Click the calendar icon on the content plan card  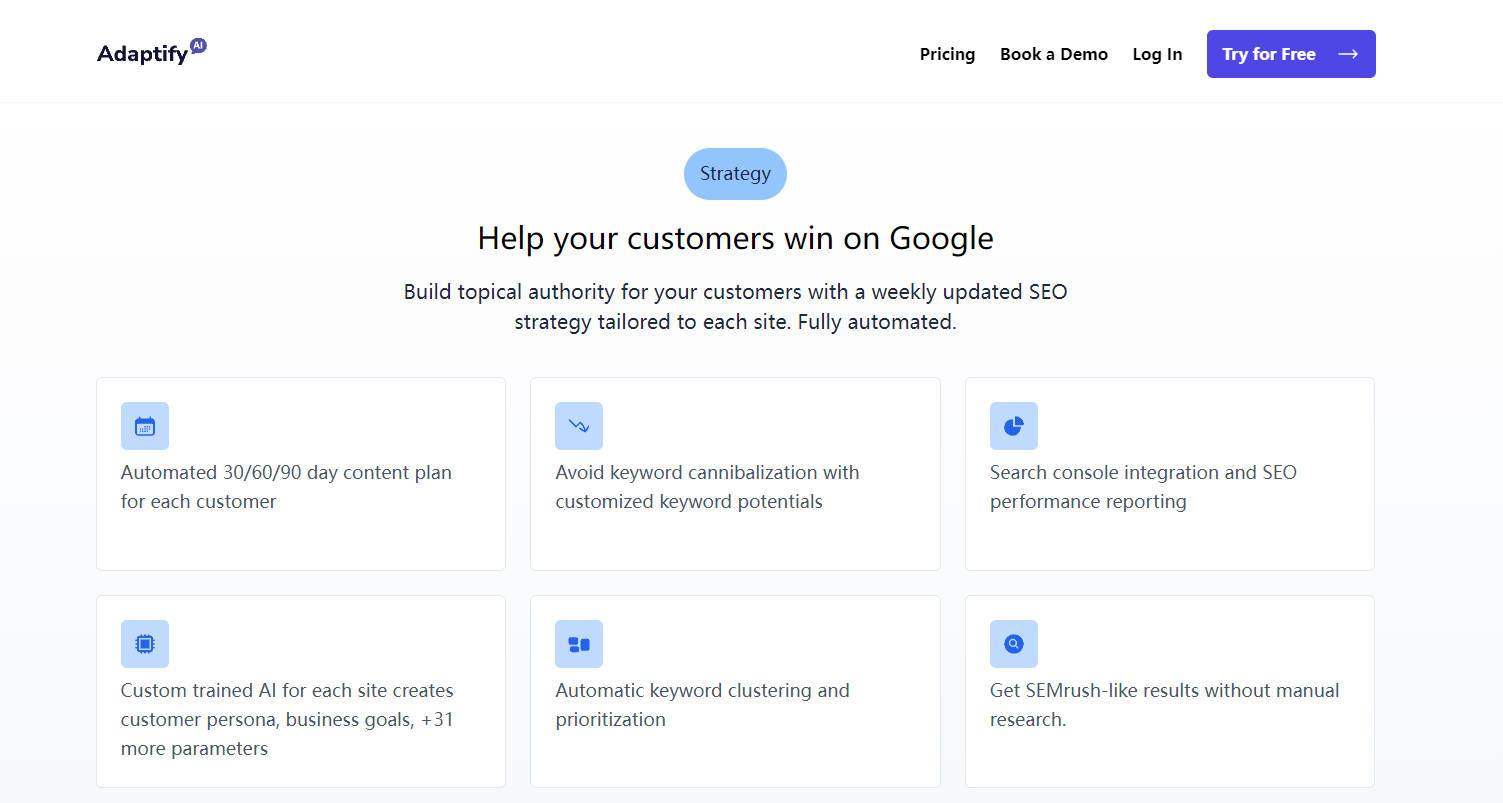pyautogui.click(x=144, y=426)
